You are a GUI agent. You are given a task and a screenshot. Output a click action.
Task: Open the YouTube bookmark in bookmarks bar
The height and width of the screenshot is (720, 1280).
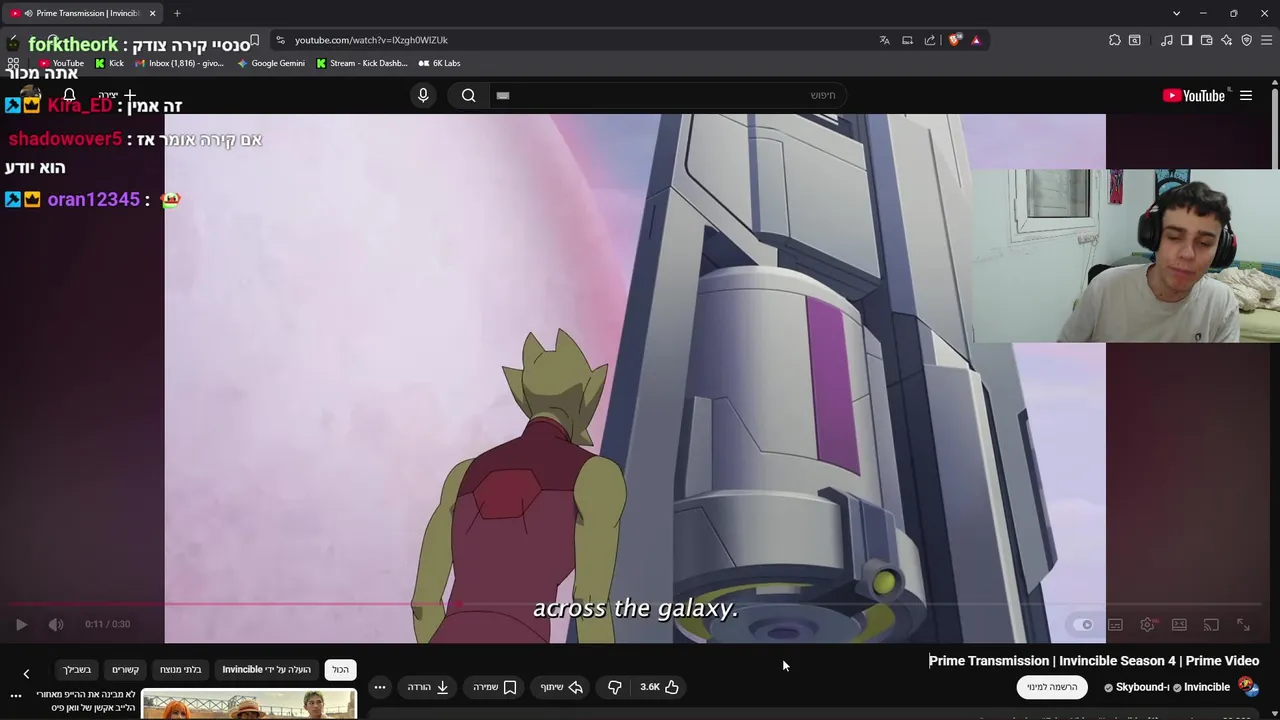(61, 63)
